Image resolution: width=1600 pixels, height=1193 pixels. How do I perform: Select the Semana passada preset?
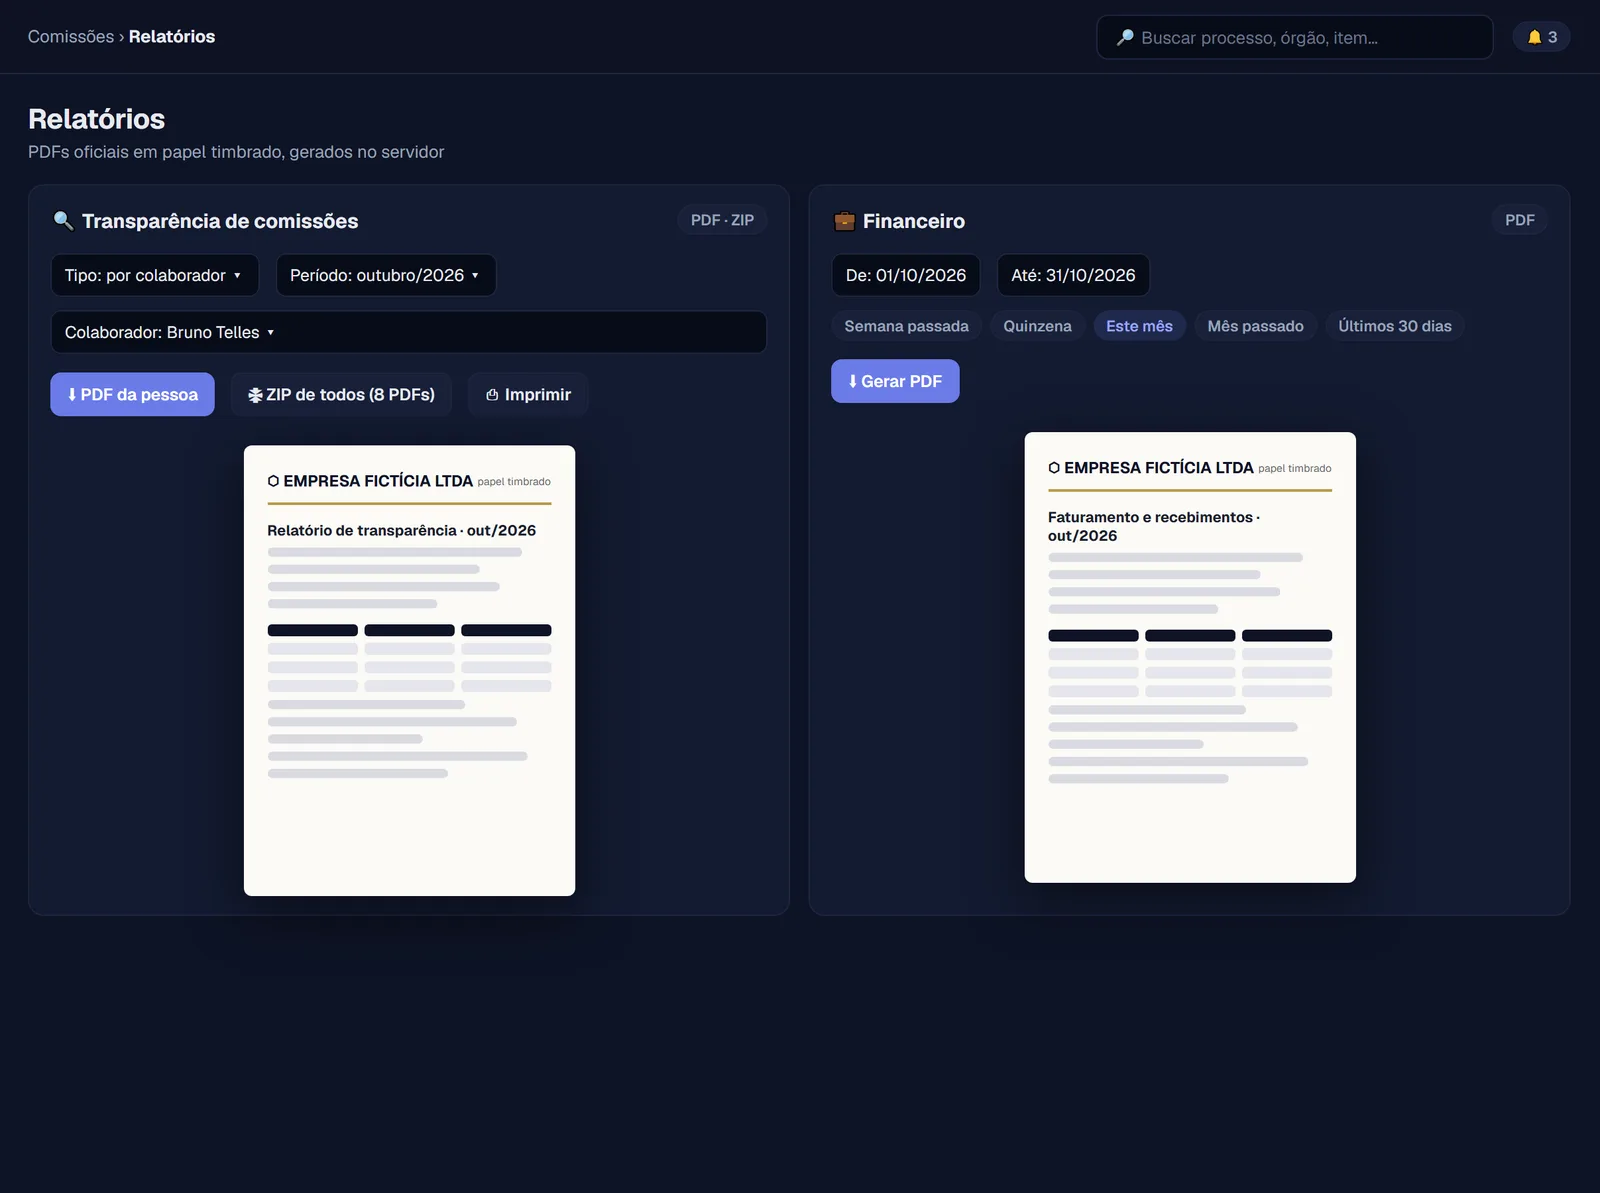click(906, 326)
